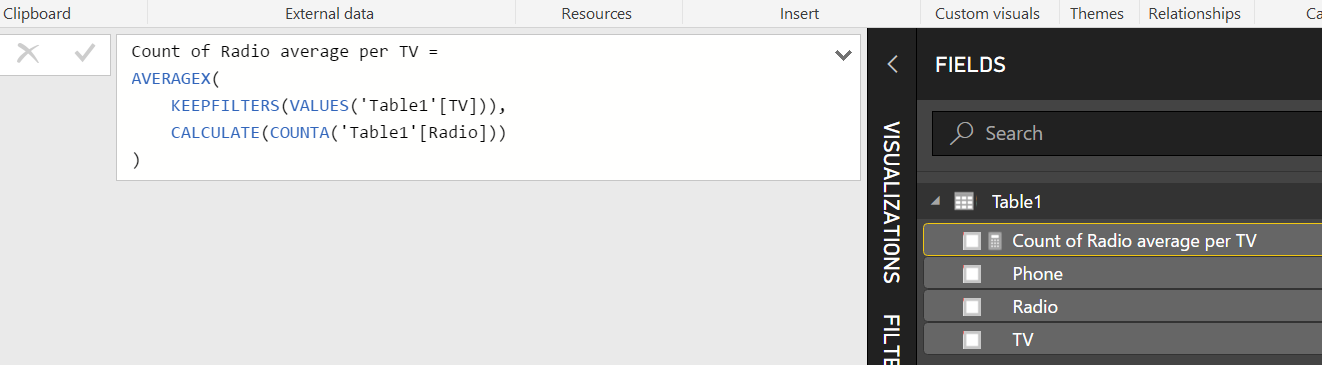The height and width of the screenshot is (365, 1322).
Task: Check the Phone field checkbox
Action: coord(972,274)
